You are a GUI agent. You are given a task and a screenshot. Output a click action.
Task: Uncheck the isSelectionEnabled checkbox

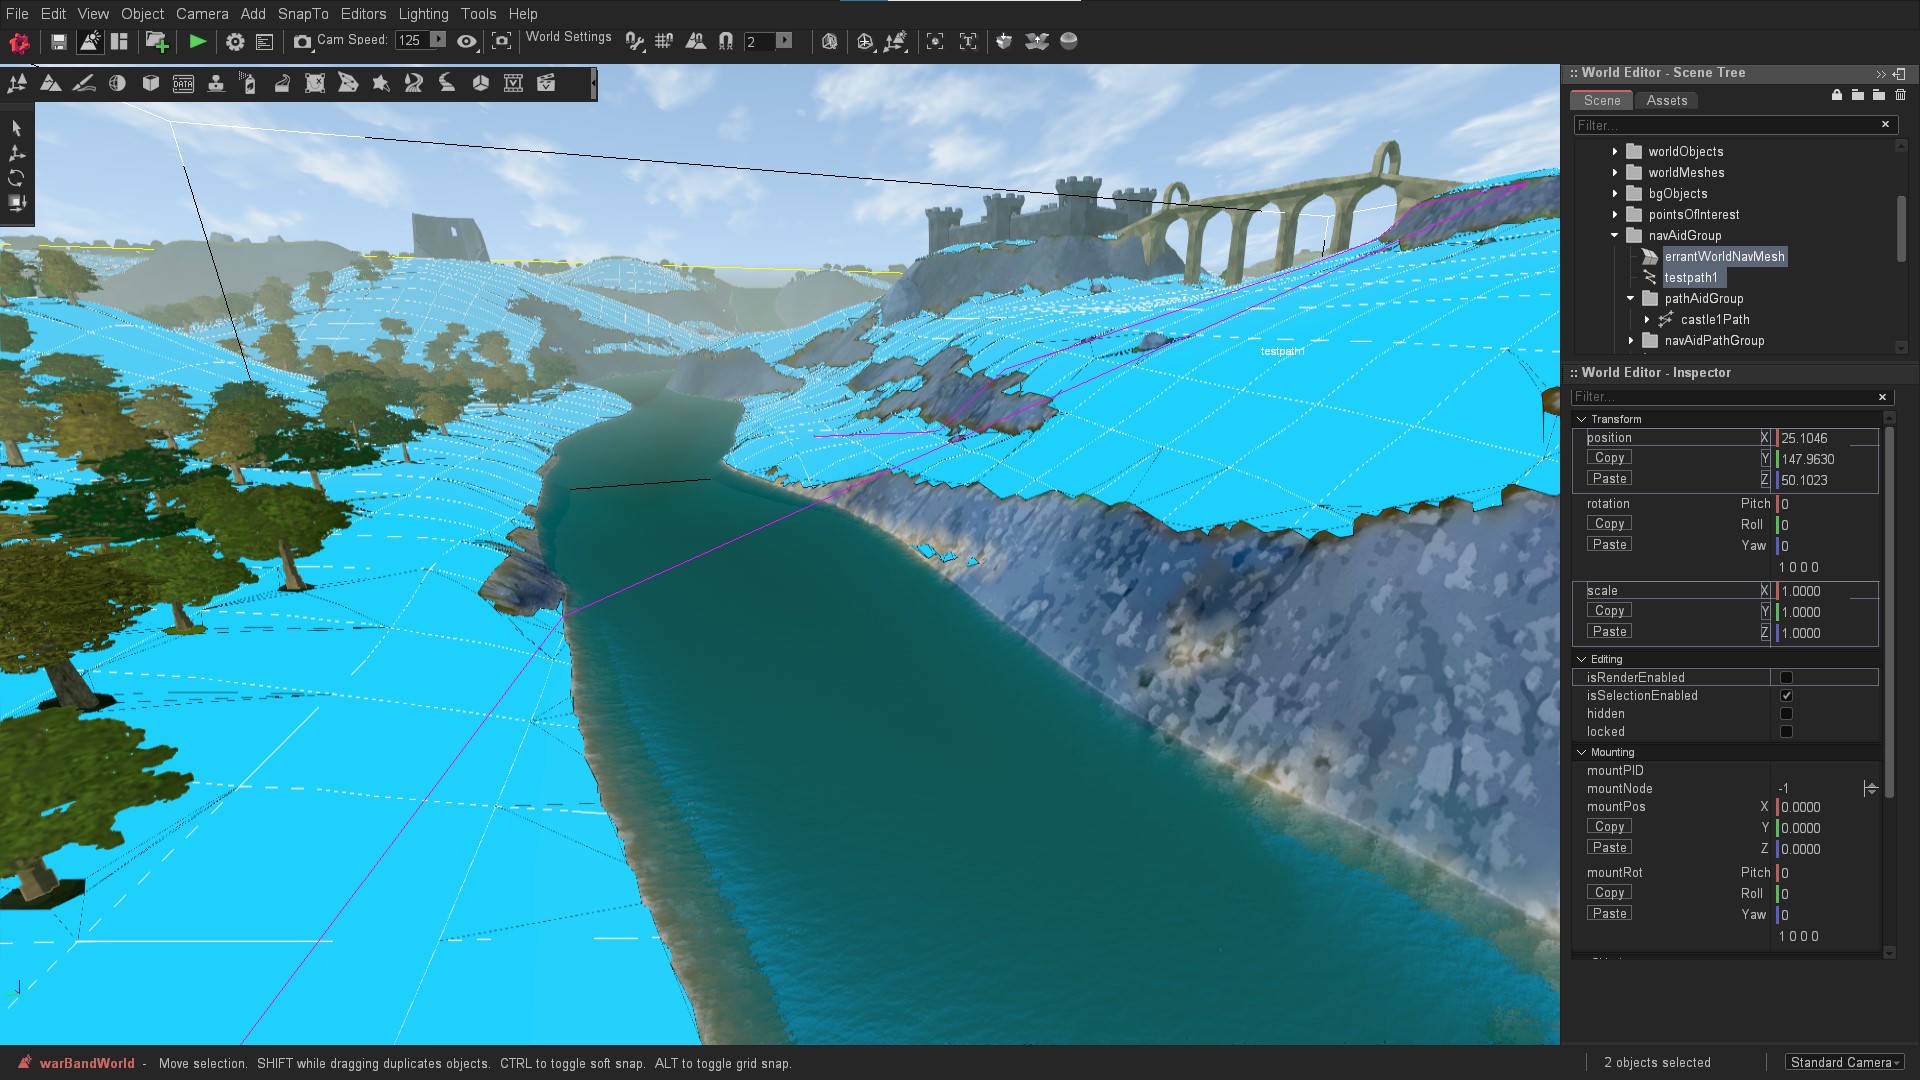(x=1786, y=696)
